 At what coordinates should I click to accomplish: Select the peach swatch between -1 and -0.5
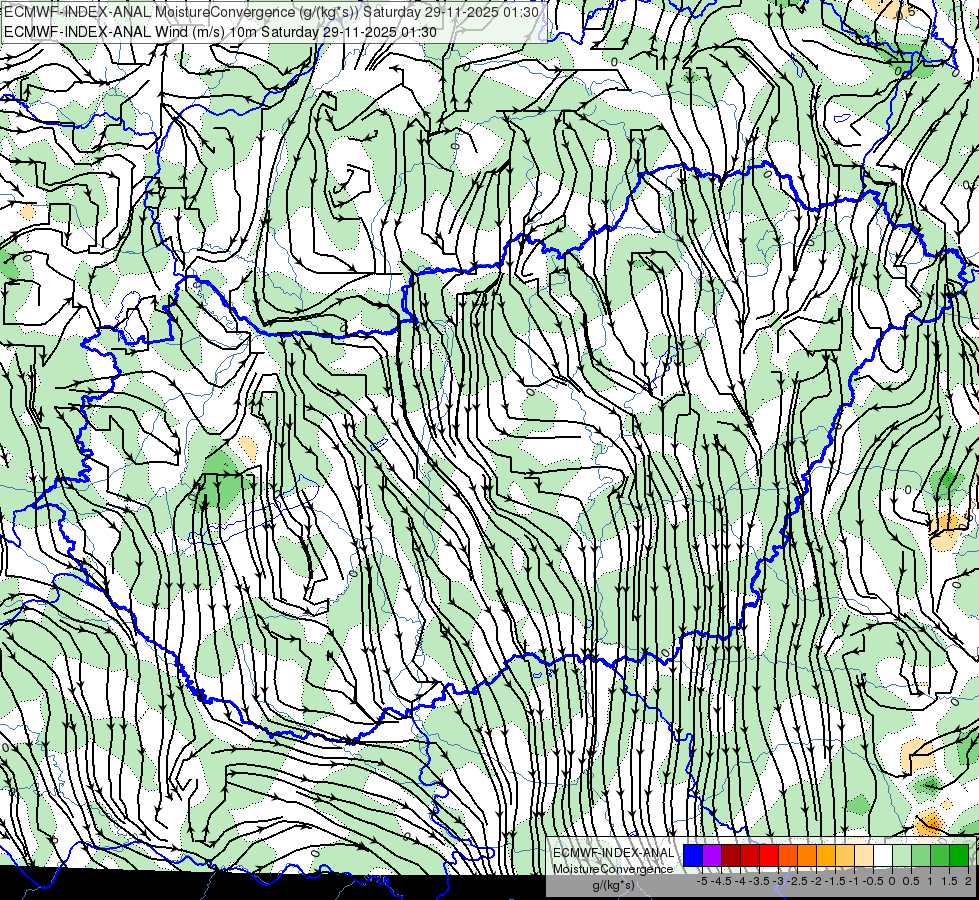click(864, 855)
